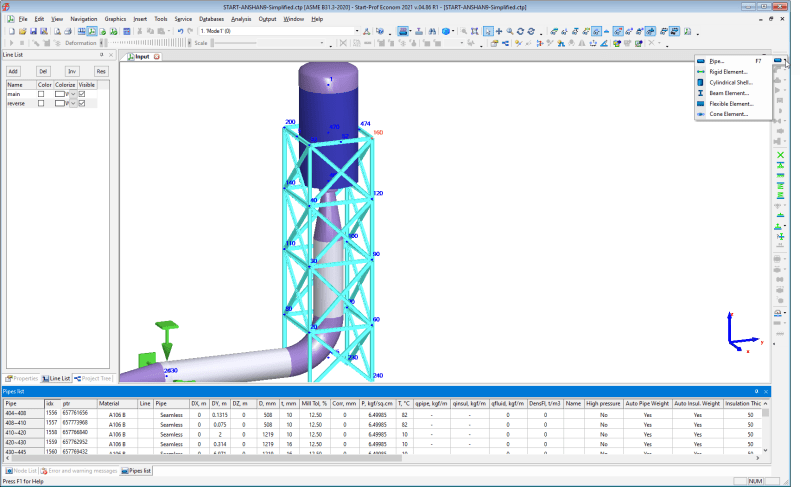Click Pipes list horizontal scrollbar
The height and width of the screenshot is (487, 800).
(x=206, y=458)
